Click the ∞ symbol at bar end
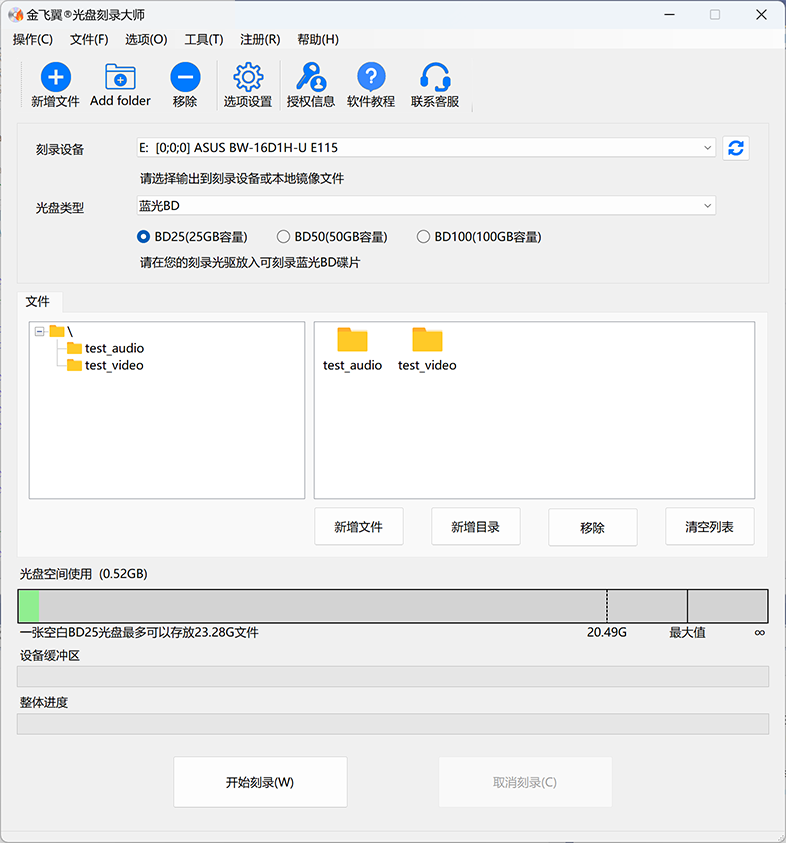Screen dimensions: 786x843 point(759,633)
